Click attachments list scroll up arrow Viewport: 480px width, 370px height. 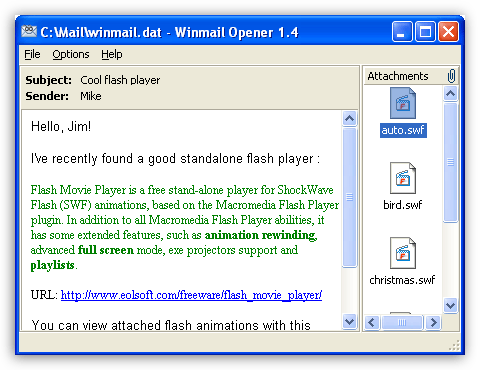pyautogui.click(x=451, y=93)
